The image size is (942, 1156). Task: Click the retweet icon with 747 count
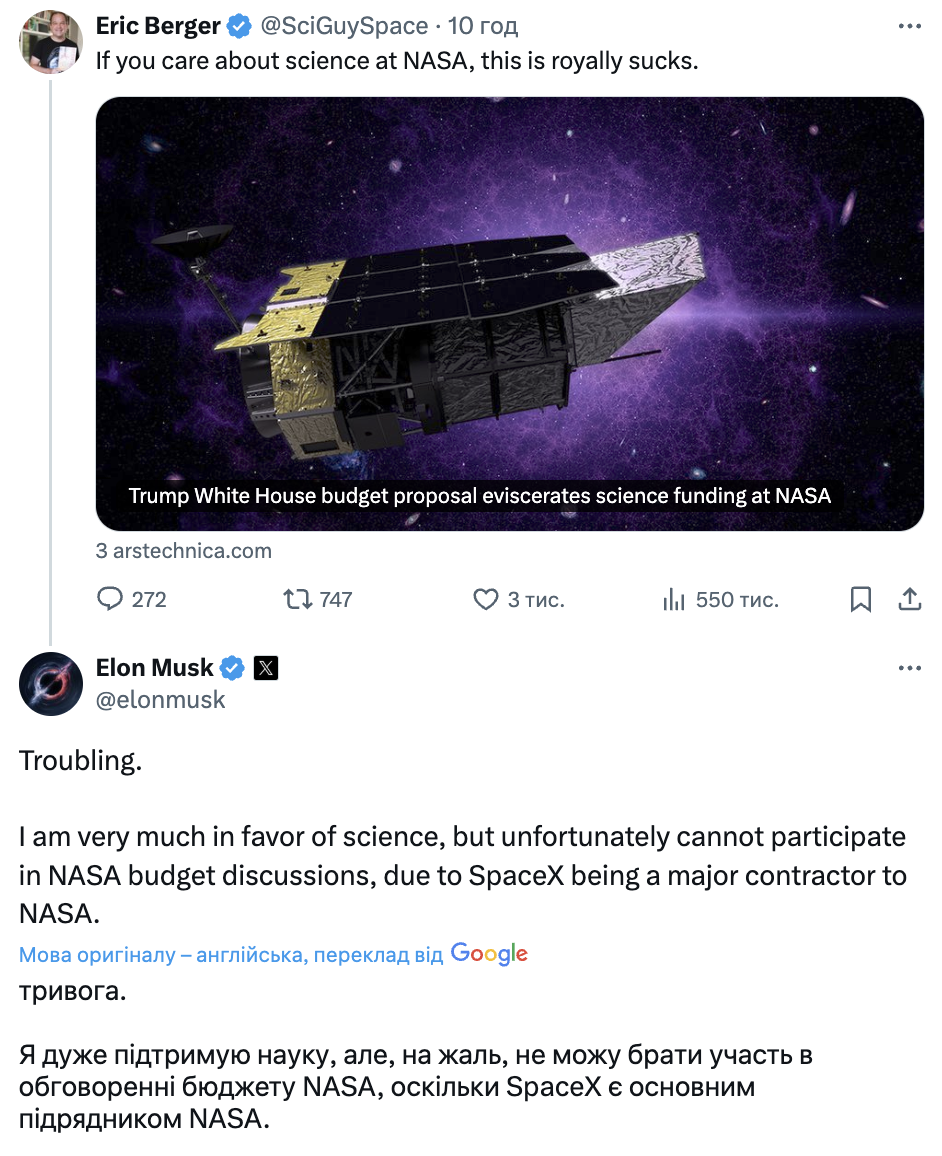coord(297,599)
